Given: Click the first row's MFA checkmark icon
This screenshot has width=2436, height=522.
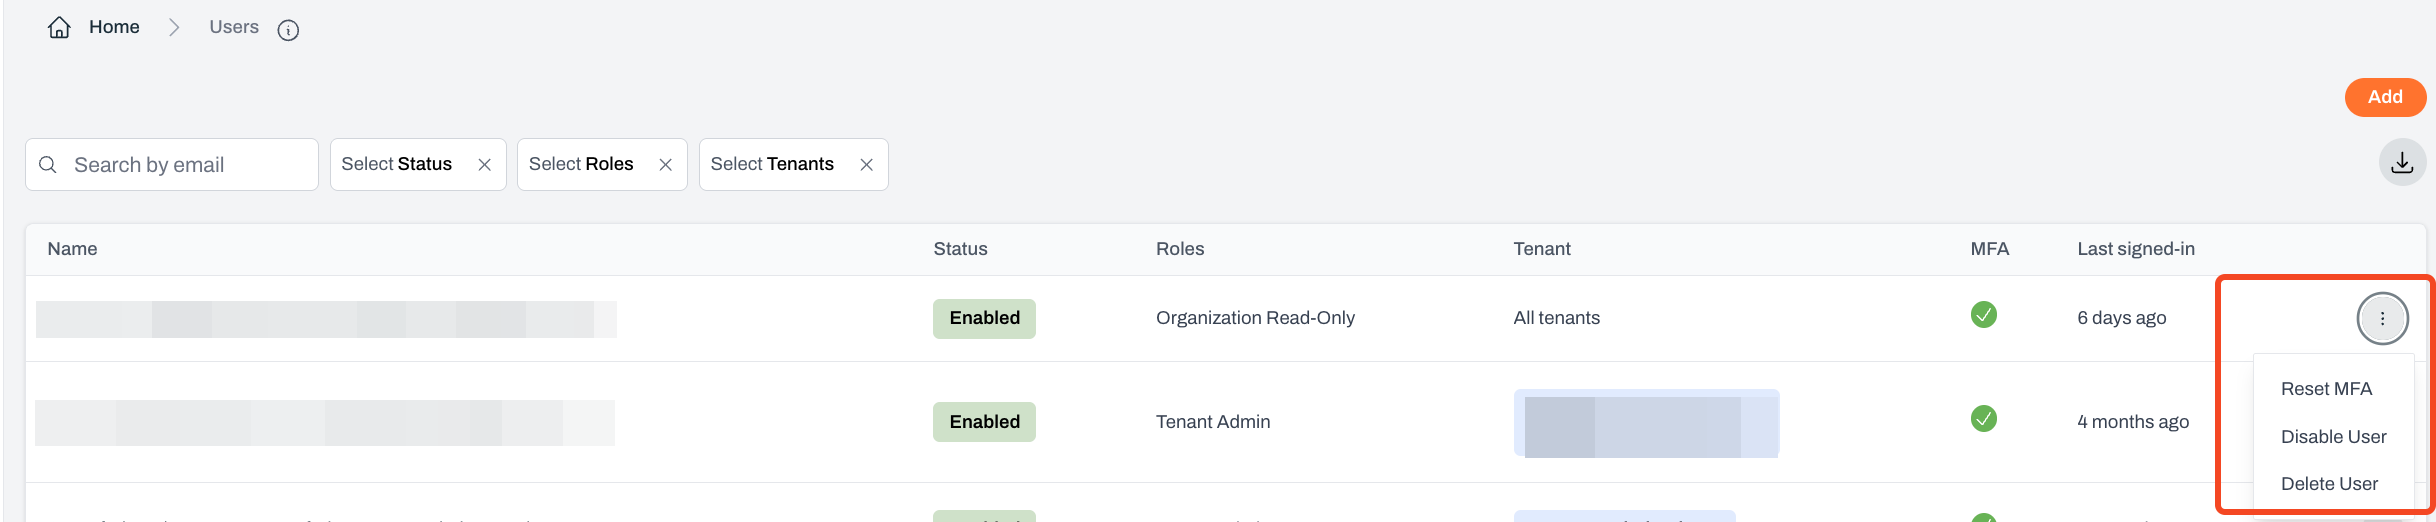Looking at the screenshot, I should point(1983,315).
